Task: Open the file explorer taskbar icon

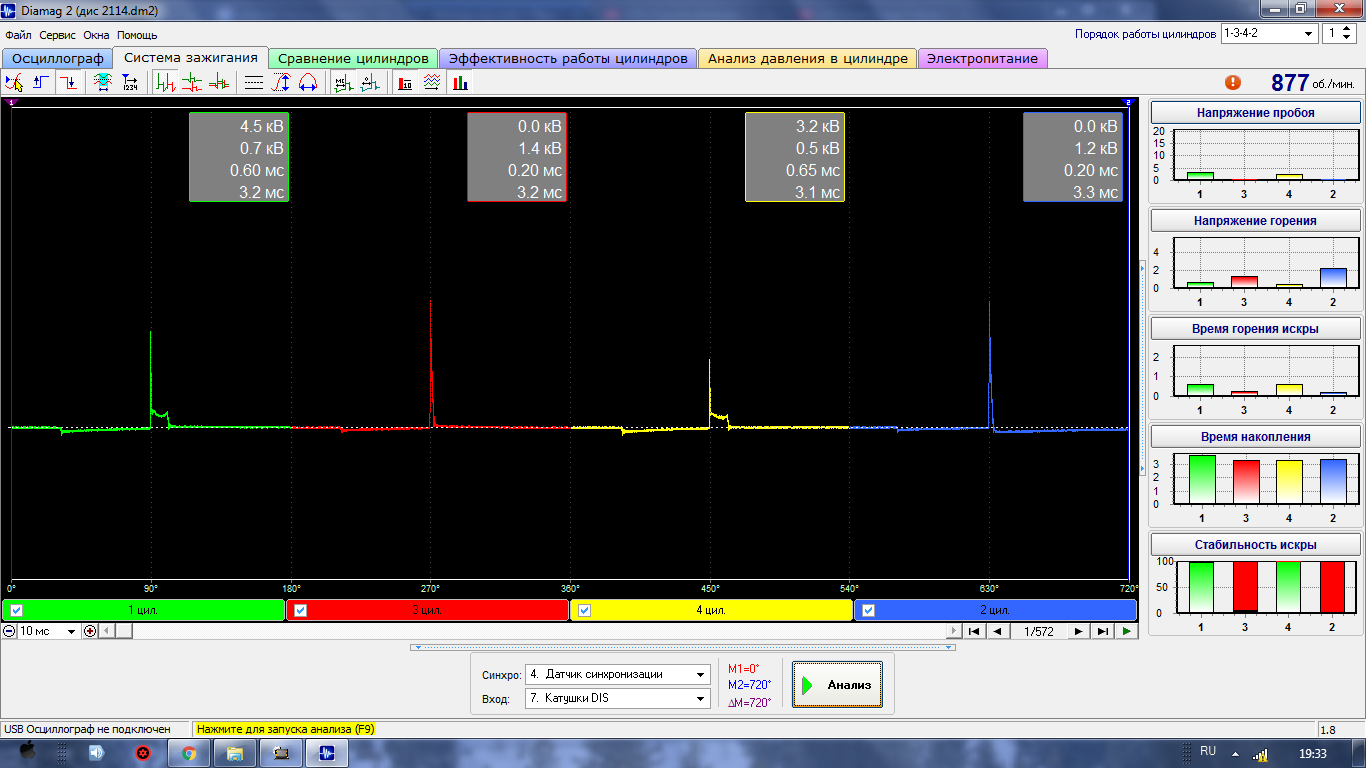Action: (x=234, y=753)
